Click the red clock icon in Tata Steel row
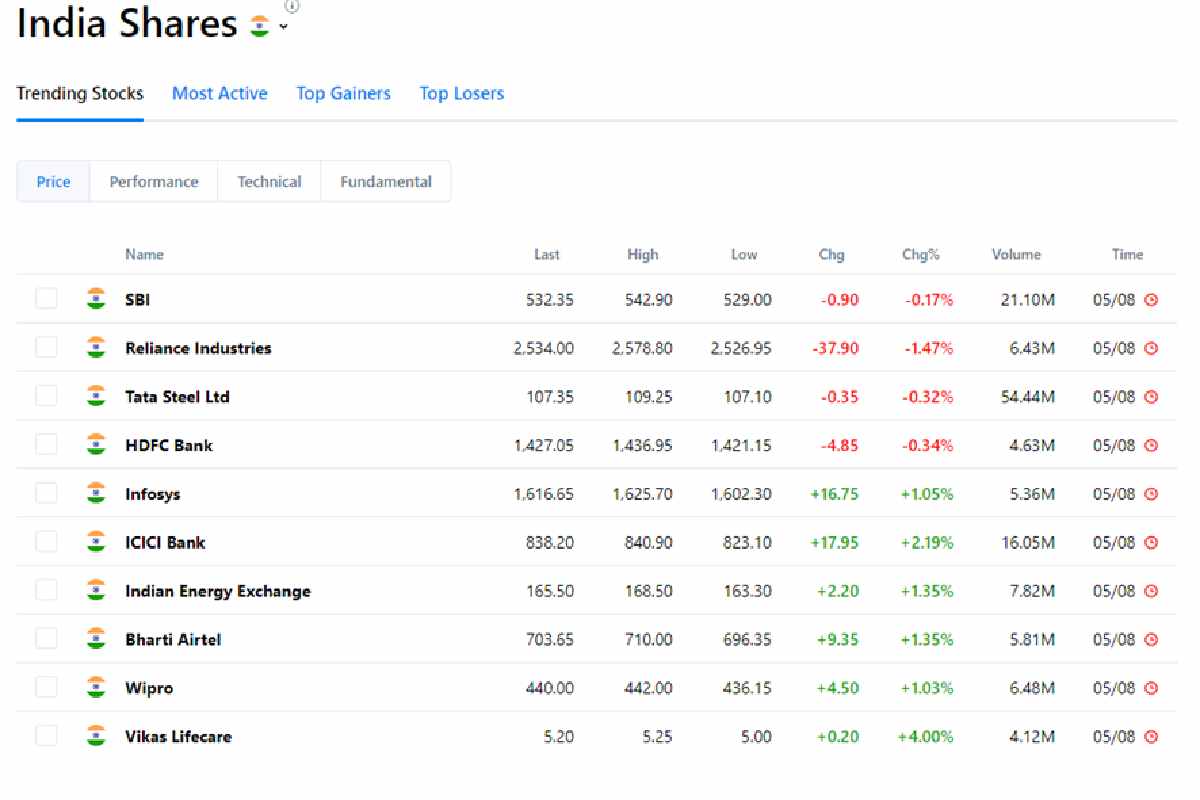The image size is (1200, 800). [x=1151, y=396]
